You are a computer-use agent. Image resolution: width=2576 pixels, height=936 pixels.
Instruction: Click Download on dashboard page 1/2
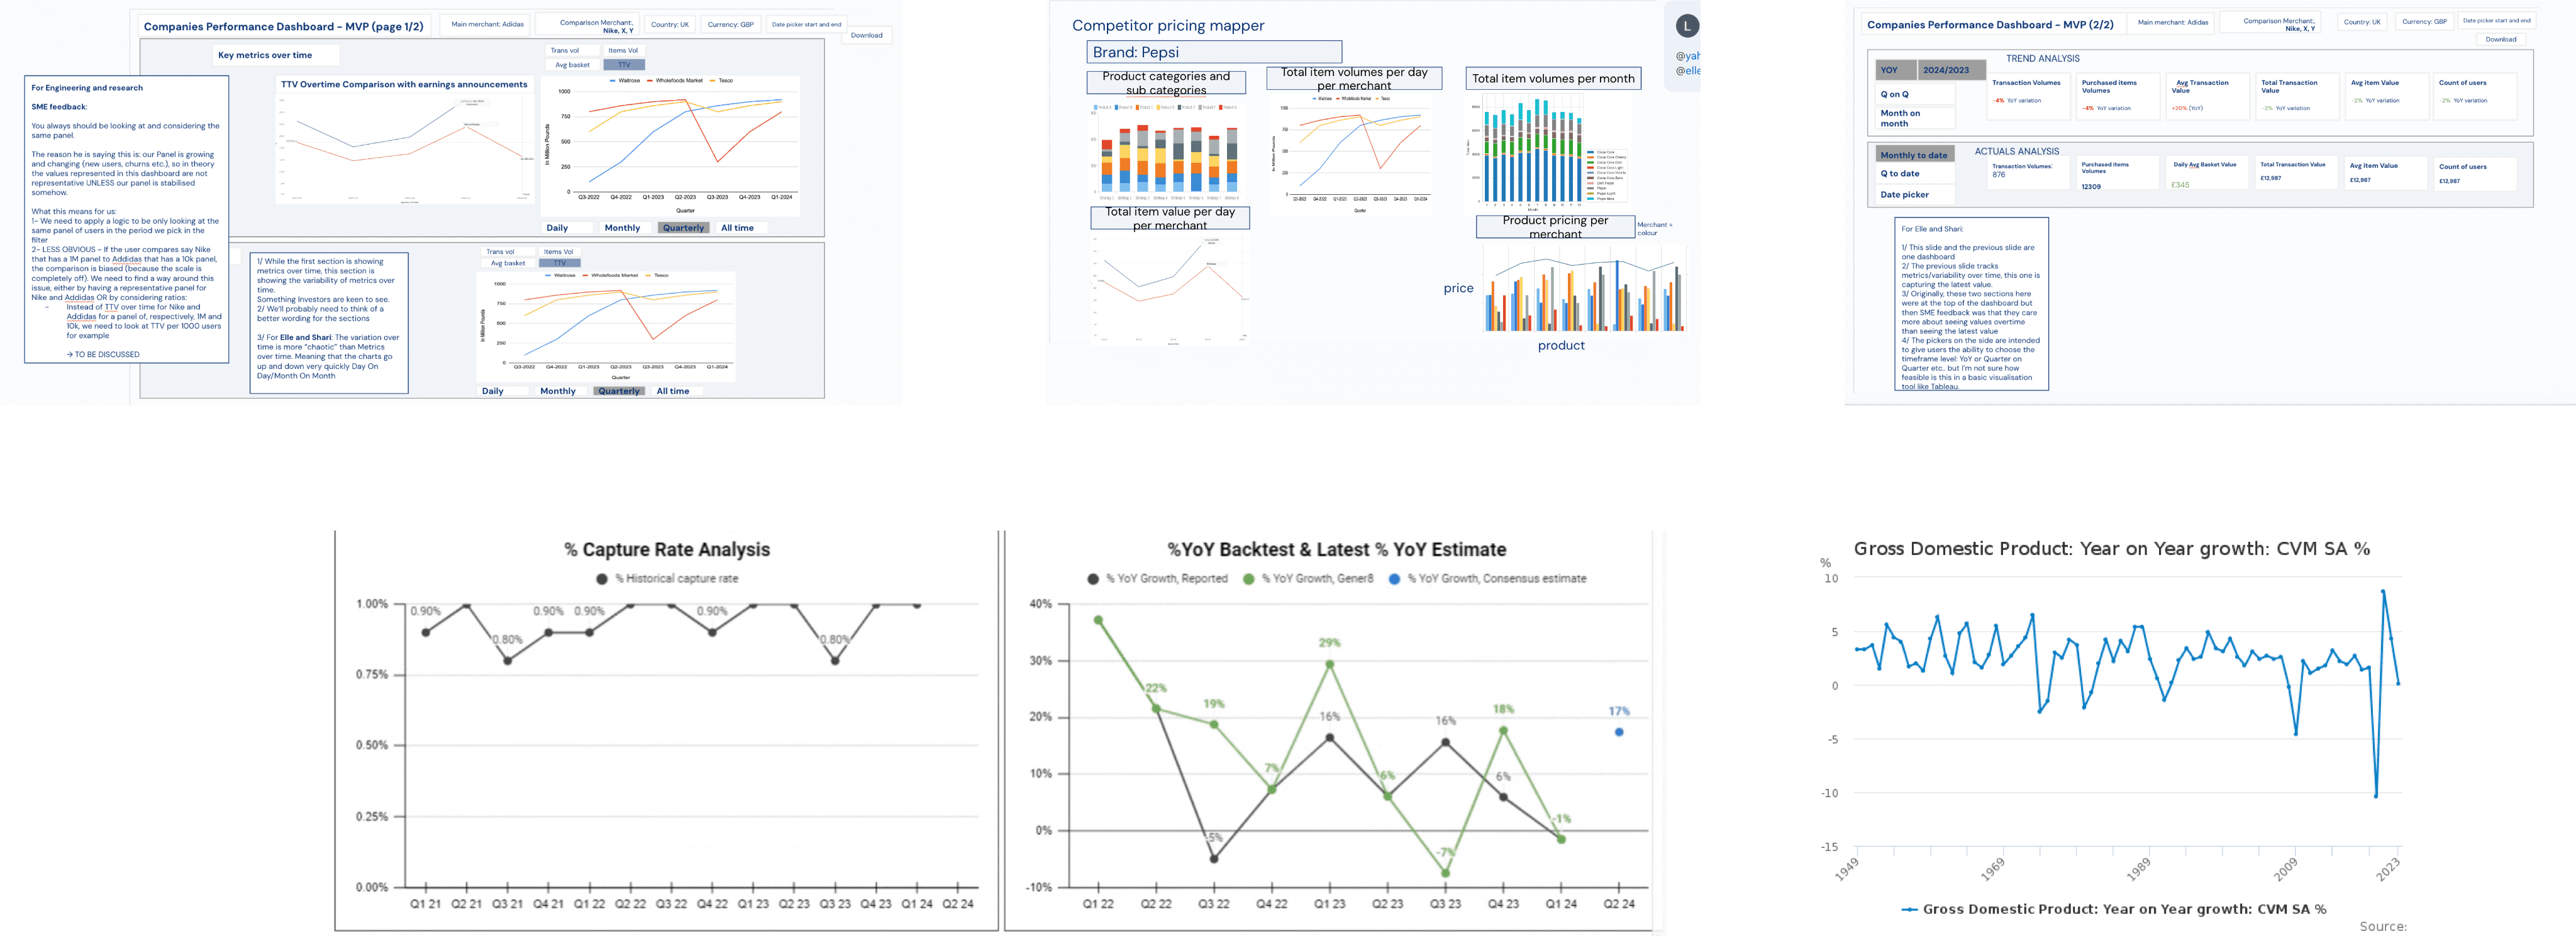point(866,35)
